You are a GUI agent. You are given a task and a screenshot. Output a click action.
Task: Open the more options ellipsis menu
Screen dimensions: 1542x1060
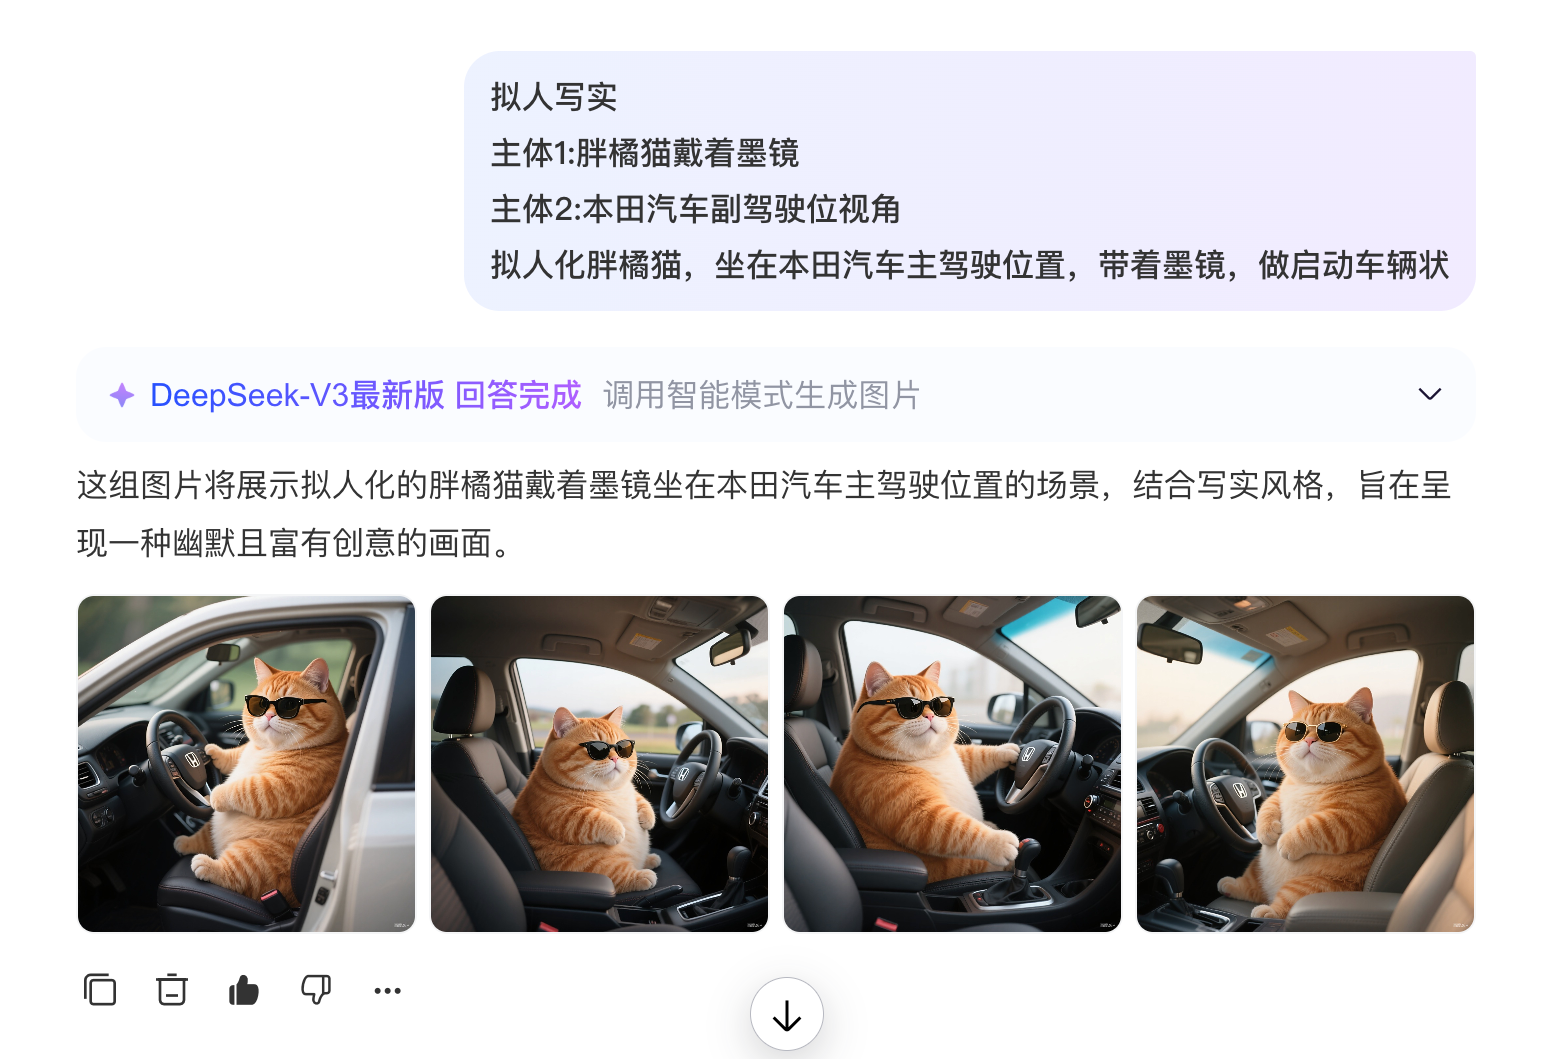387,991
